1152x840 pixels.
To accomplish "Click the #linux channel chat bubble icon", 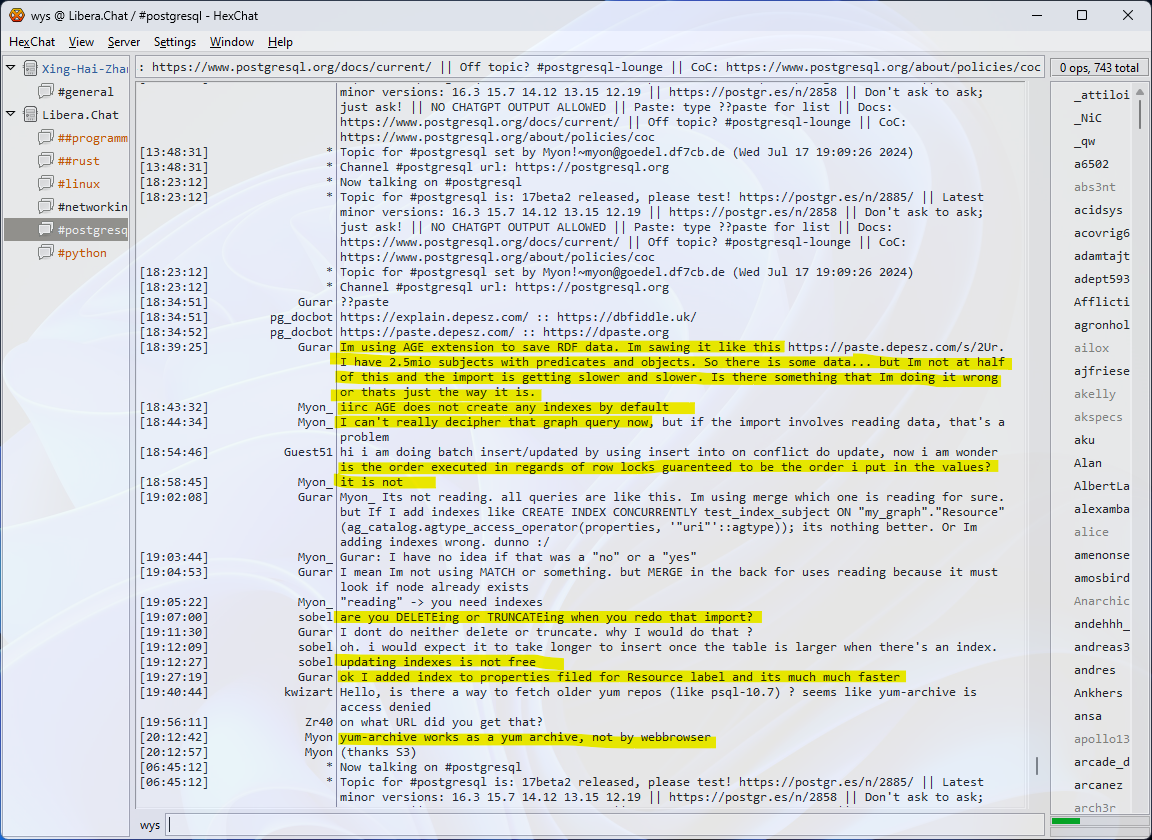I will click(x=45, y=184).
